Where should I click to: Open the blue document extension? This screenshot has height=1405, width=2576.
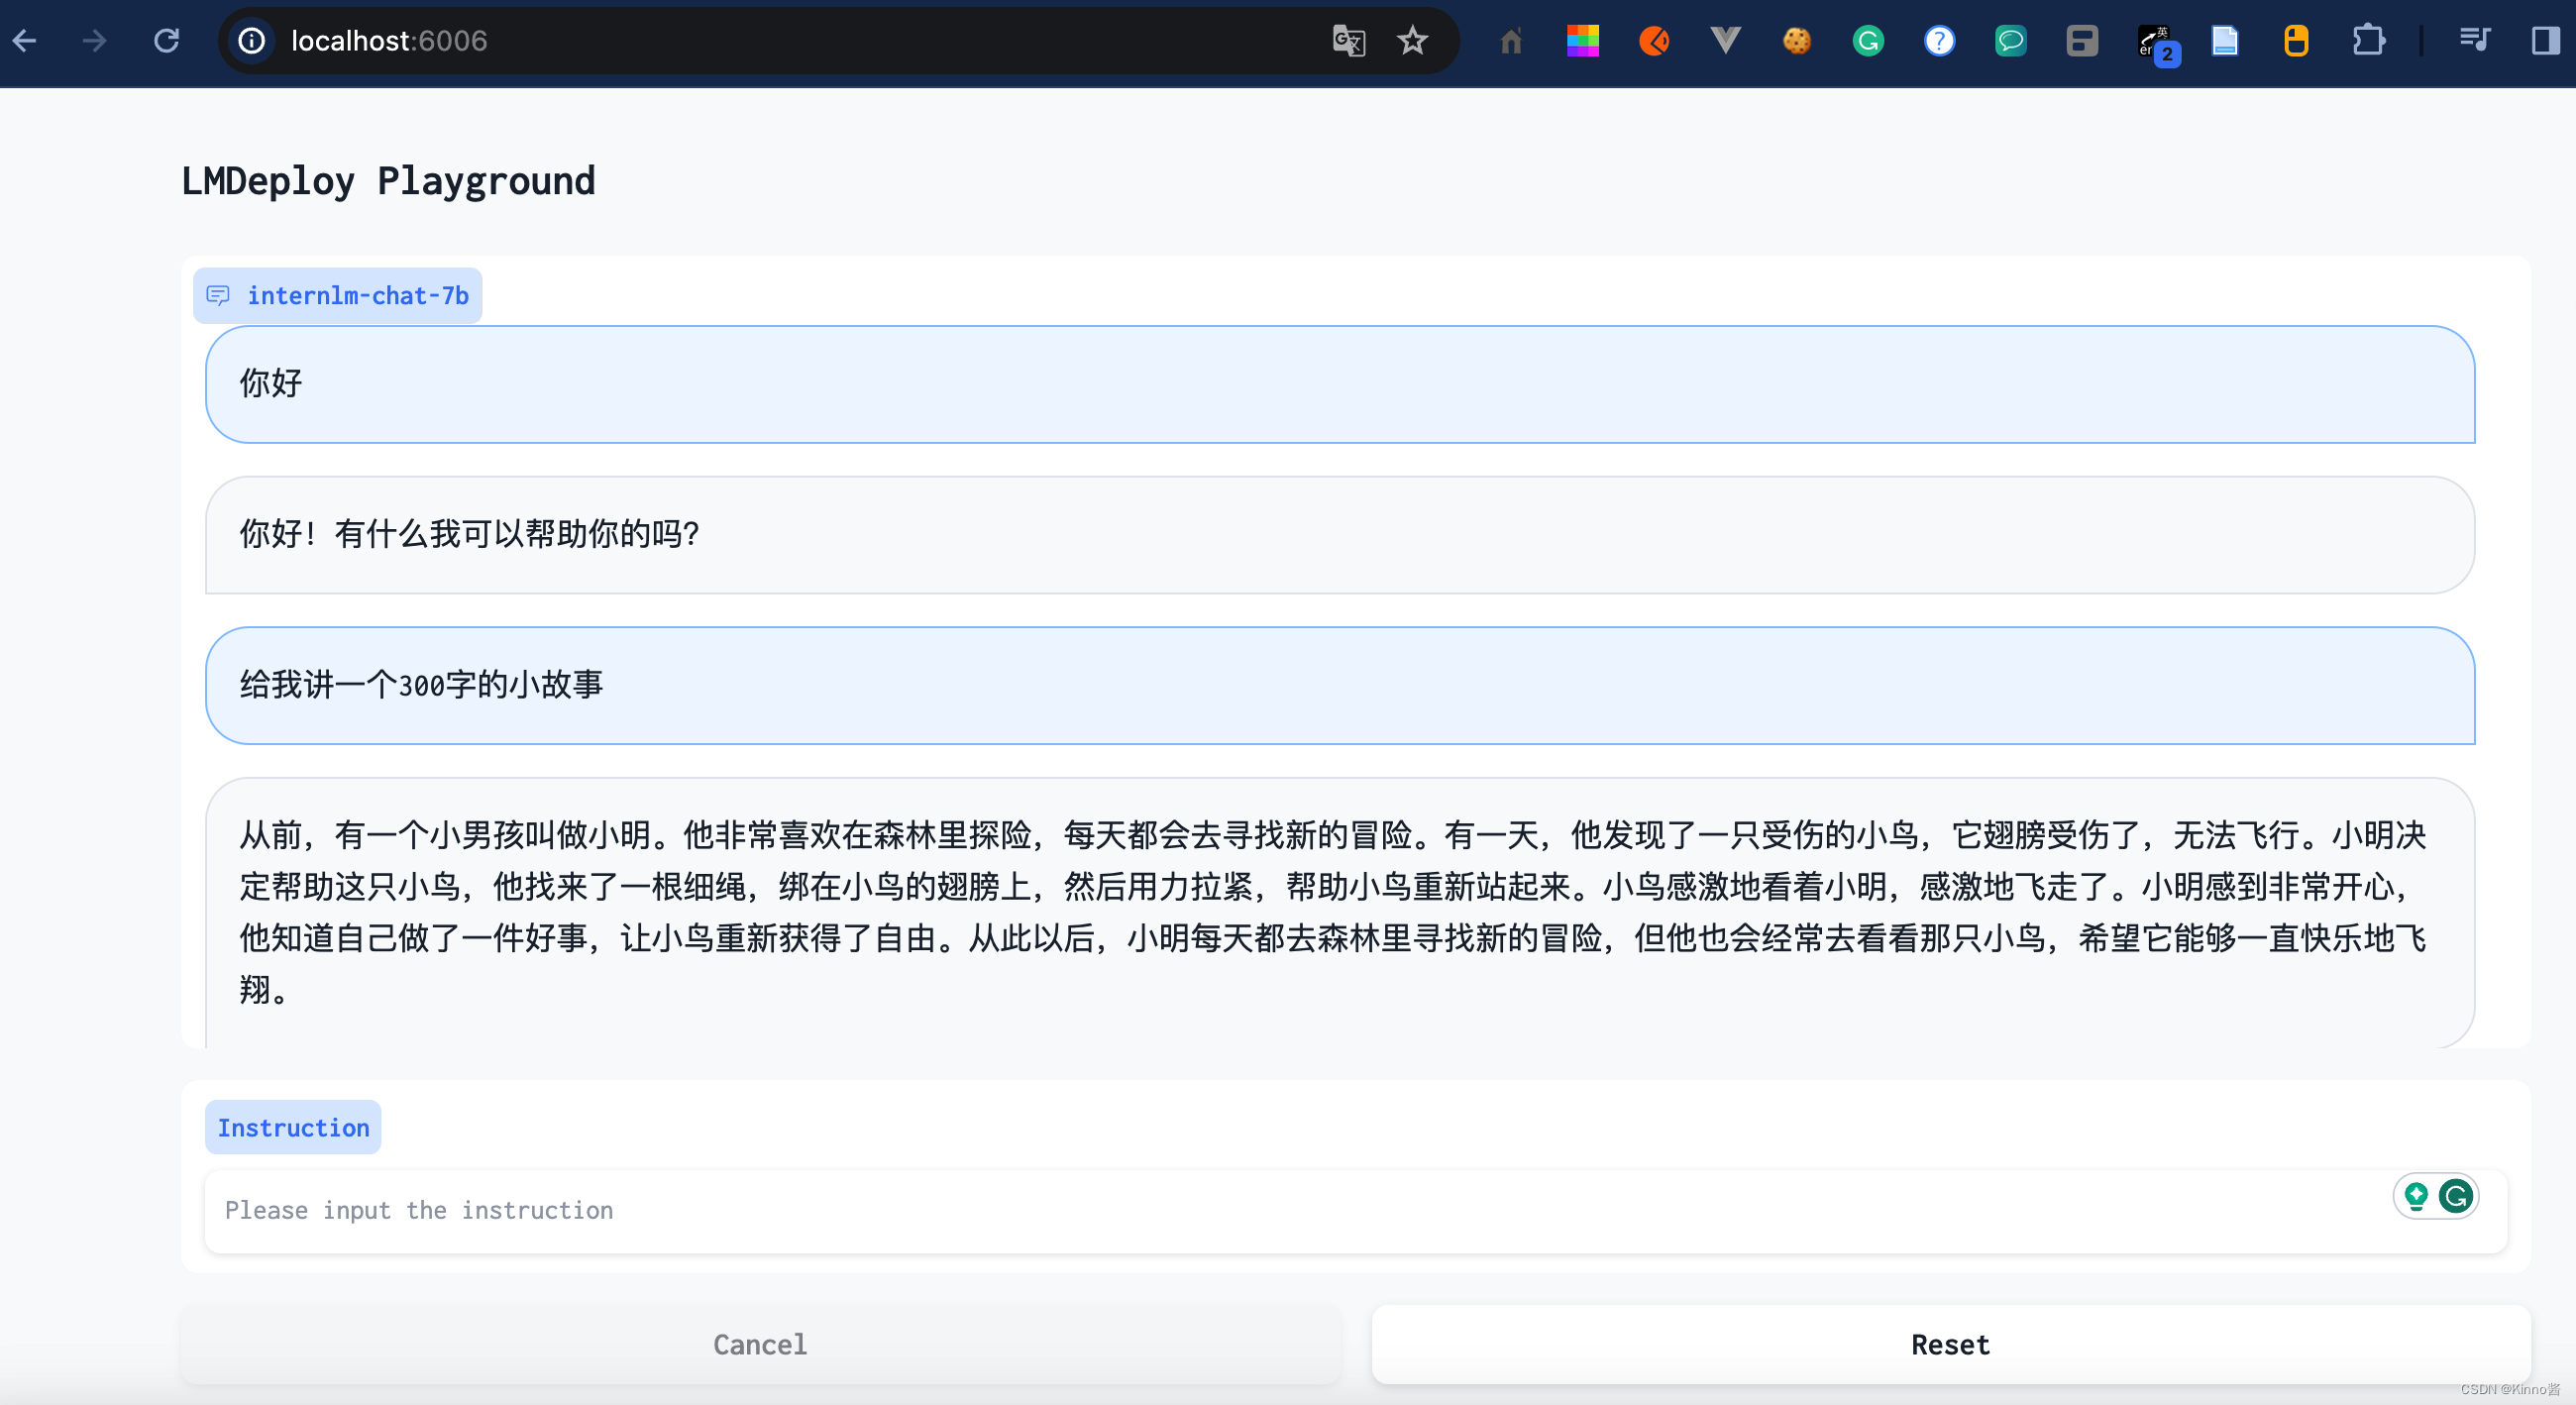coord(2225,41)
